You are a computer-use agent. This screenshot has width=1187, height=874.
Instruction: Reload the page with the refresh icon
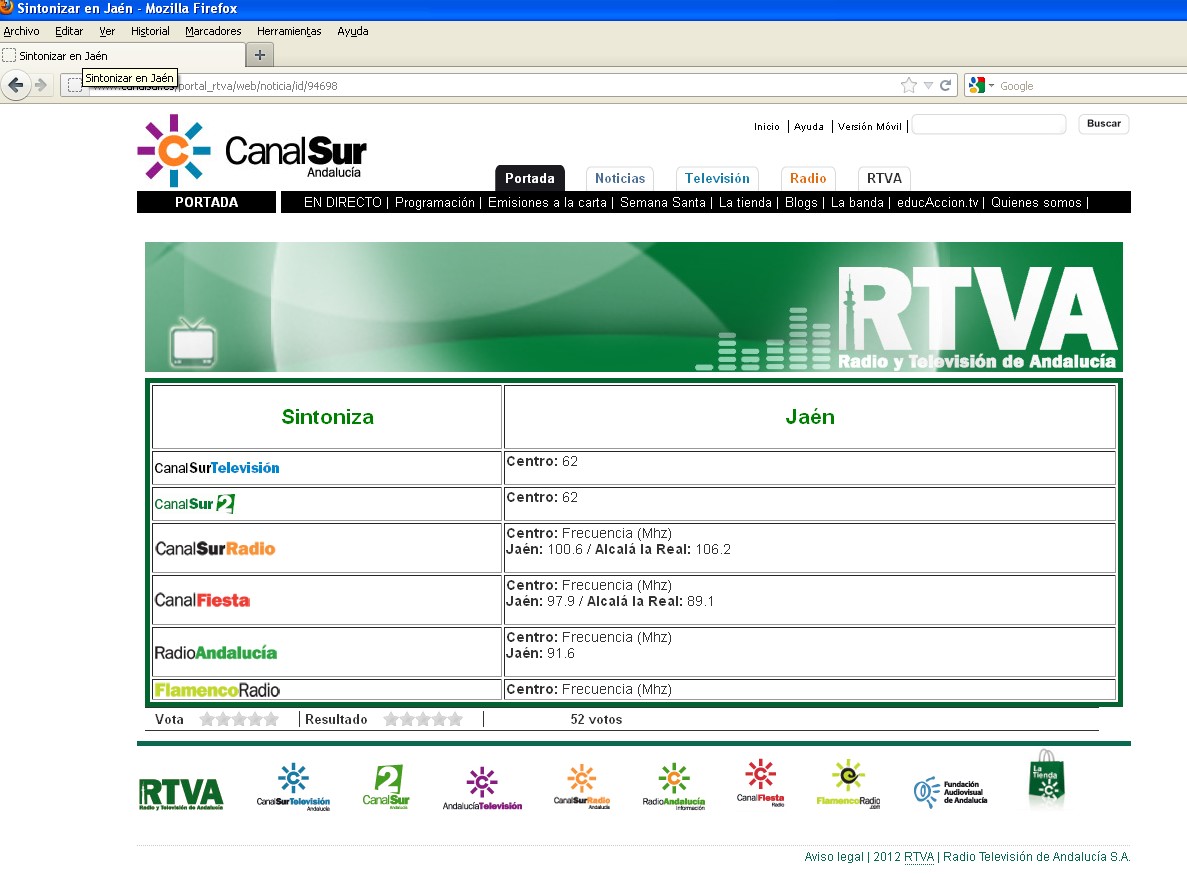click(x=945, y=86)
